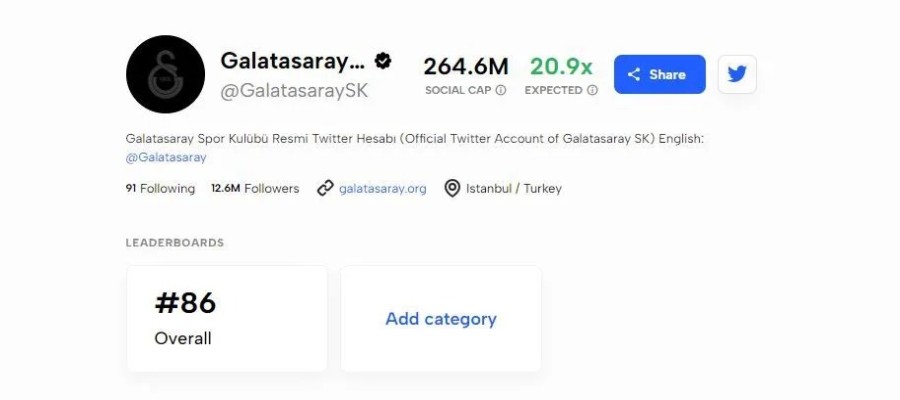Screen dimensions: 900x400
Task: Click the Twitter bird icon button
Action: [737, 74]
